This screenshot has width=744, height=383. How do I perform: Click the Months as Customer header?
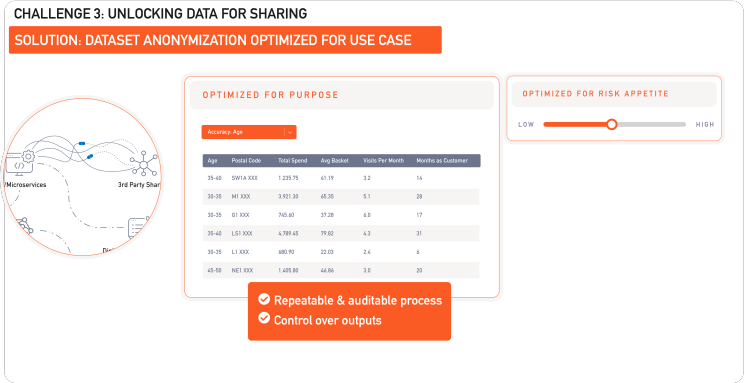pos(442,161)
